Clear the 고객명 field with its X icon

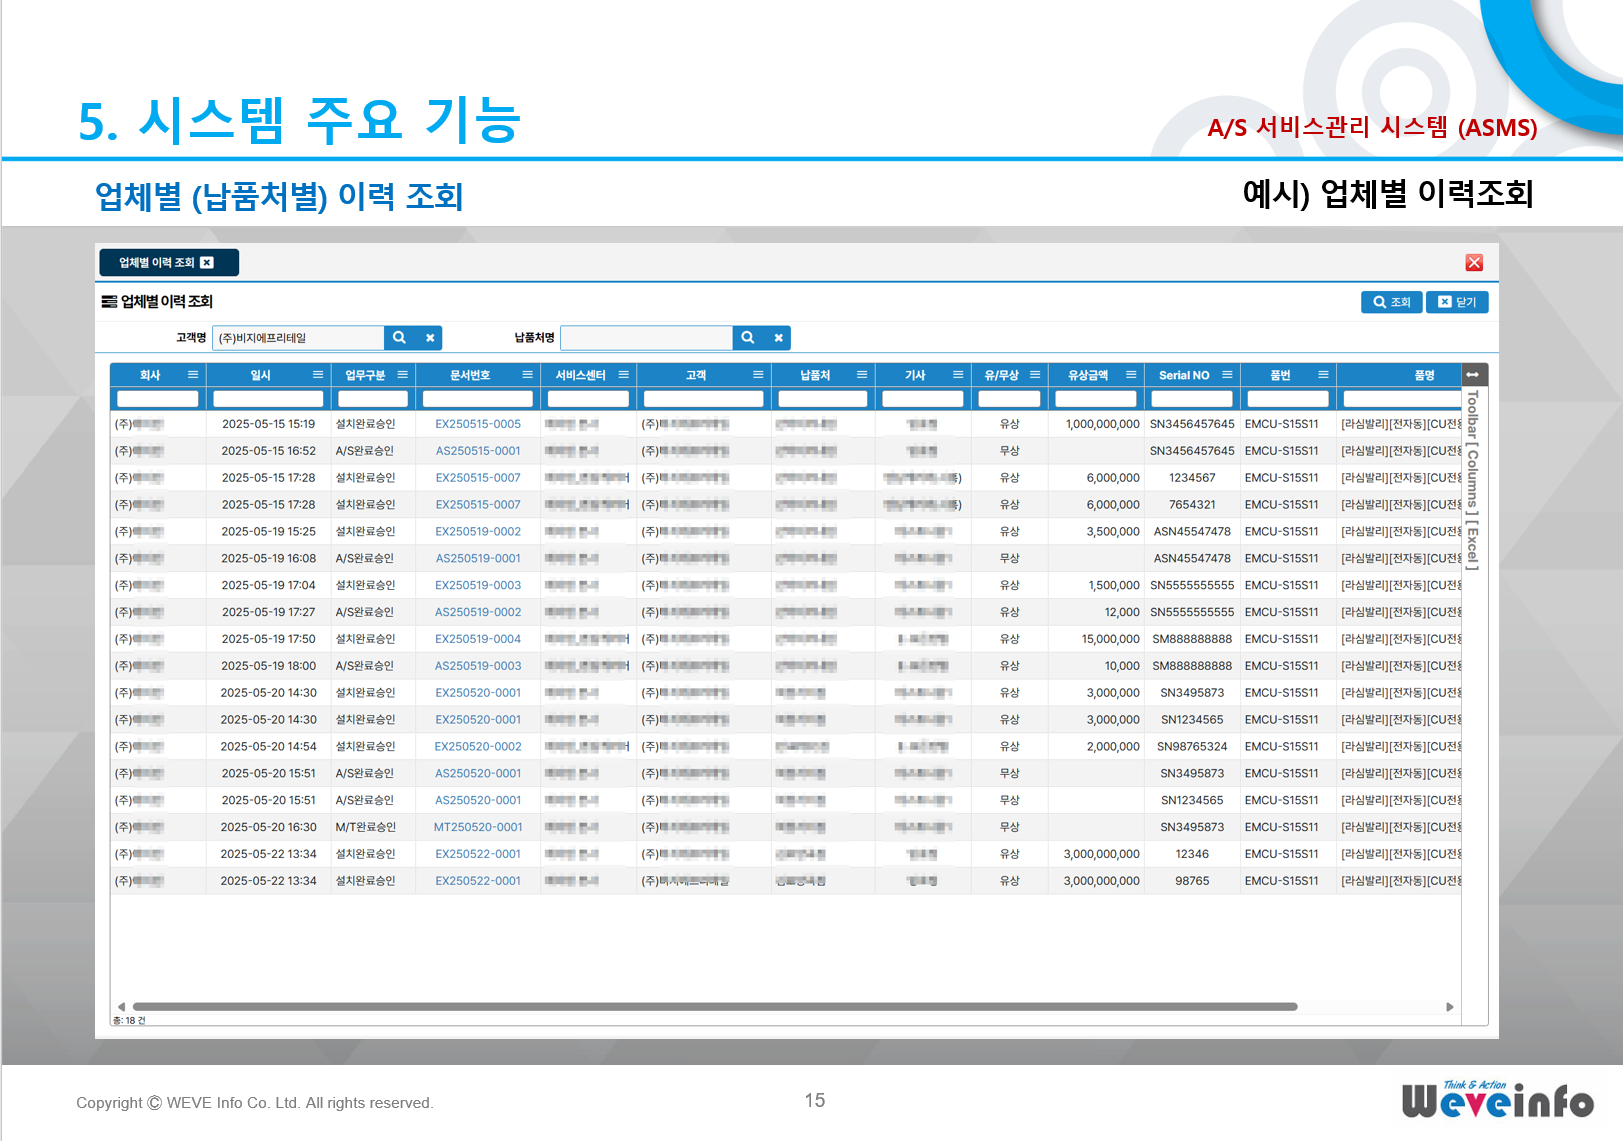pyautogui.click(x=430, y=338)
